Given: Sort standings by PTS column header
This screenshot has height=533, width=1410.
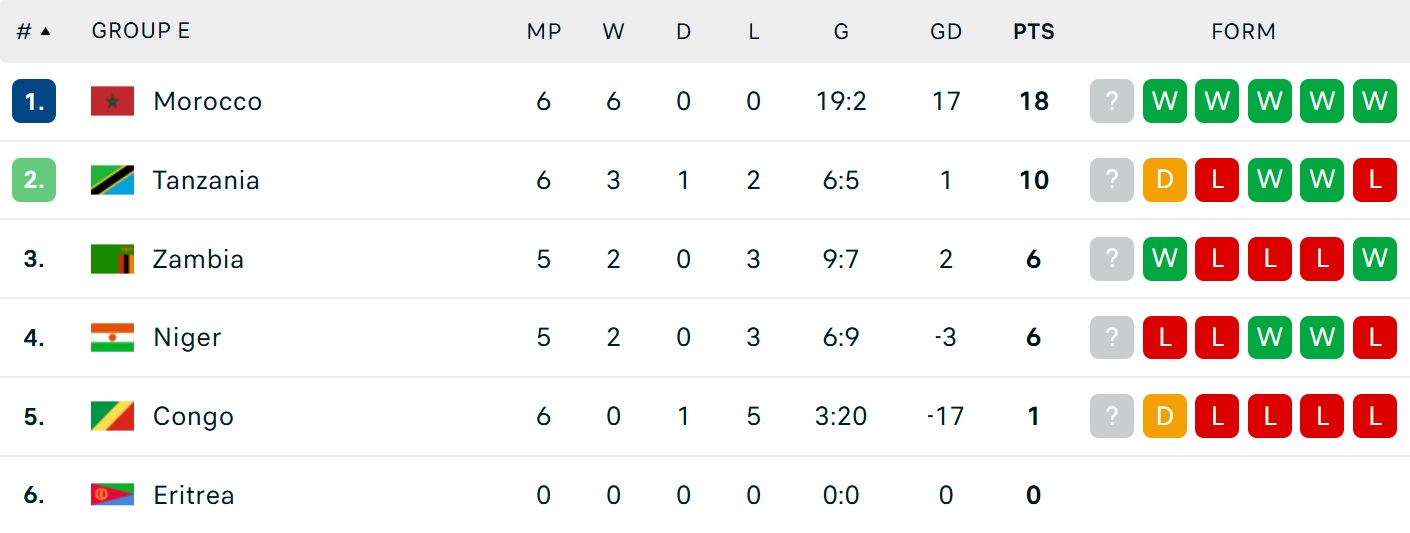Looking at the screenshot, I should pos(1033,31).
